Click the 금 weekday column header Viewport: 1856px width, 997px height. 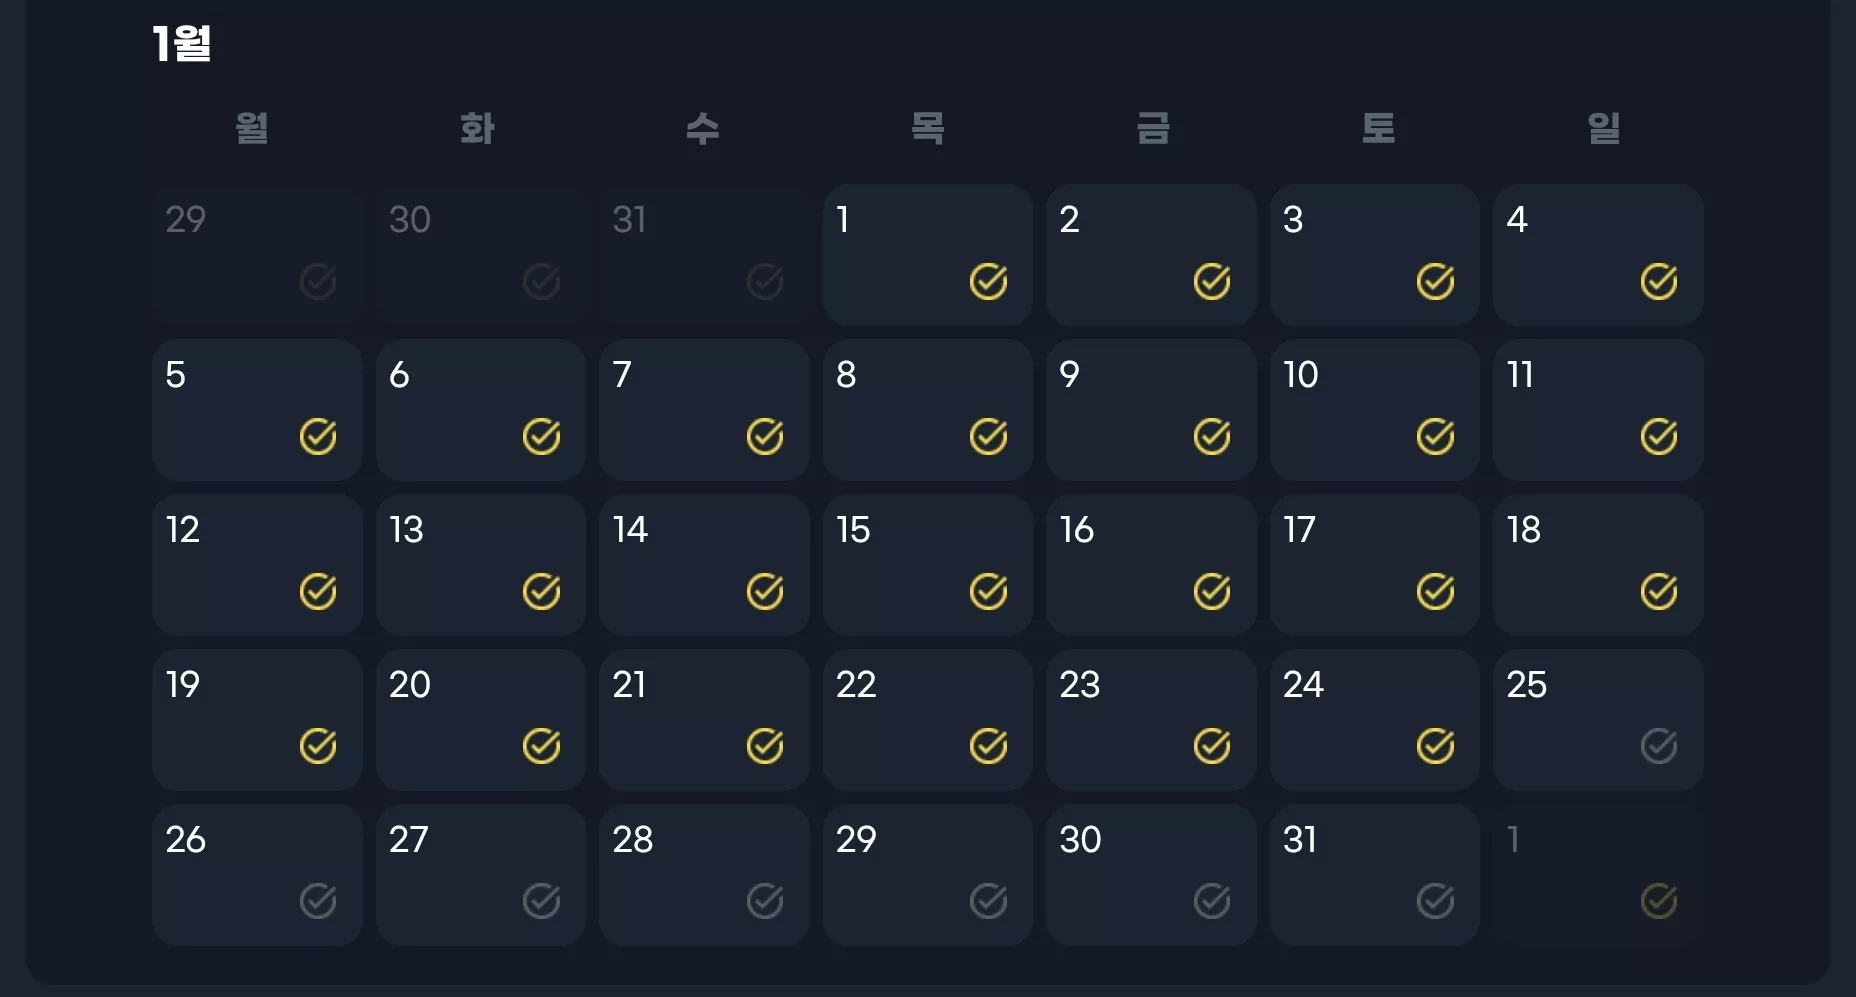[x=1153, y=128]
